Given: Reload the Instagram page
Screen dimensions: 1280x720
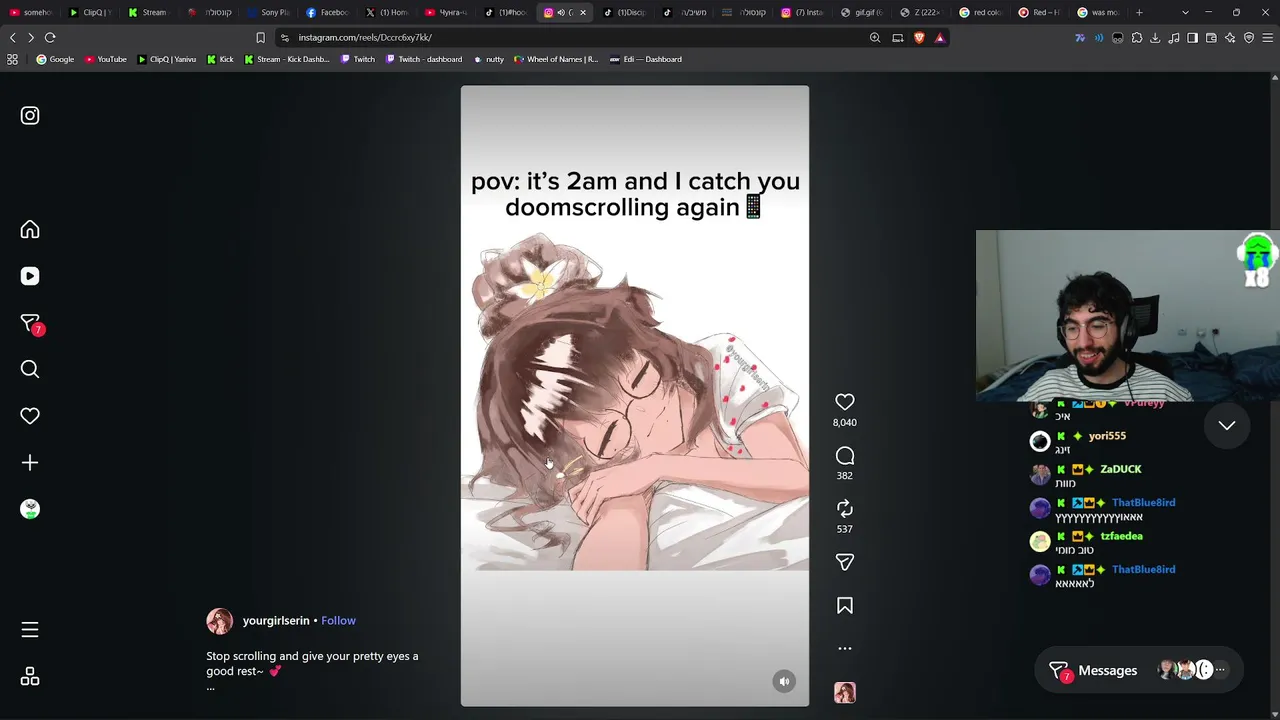Looking at the screenshot, I should (50, 37).
